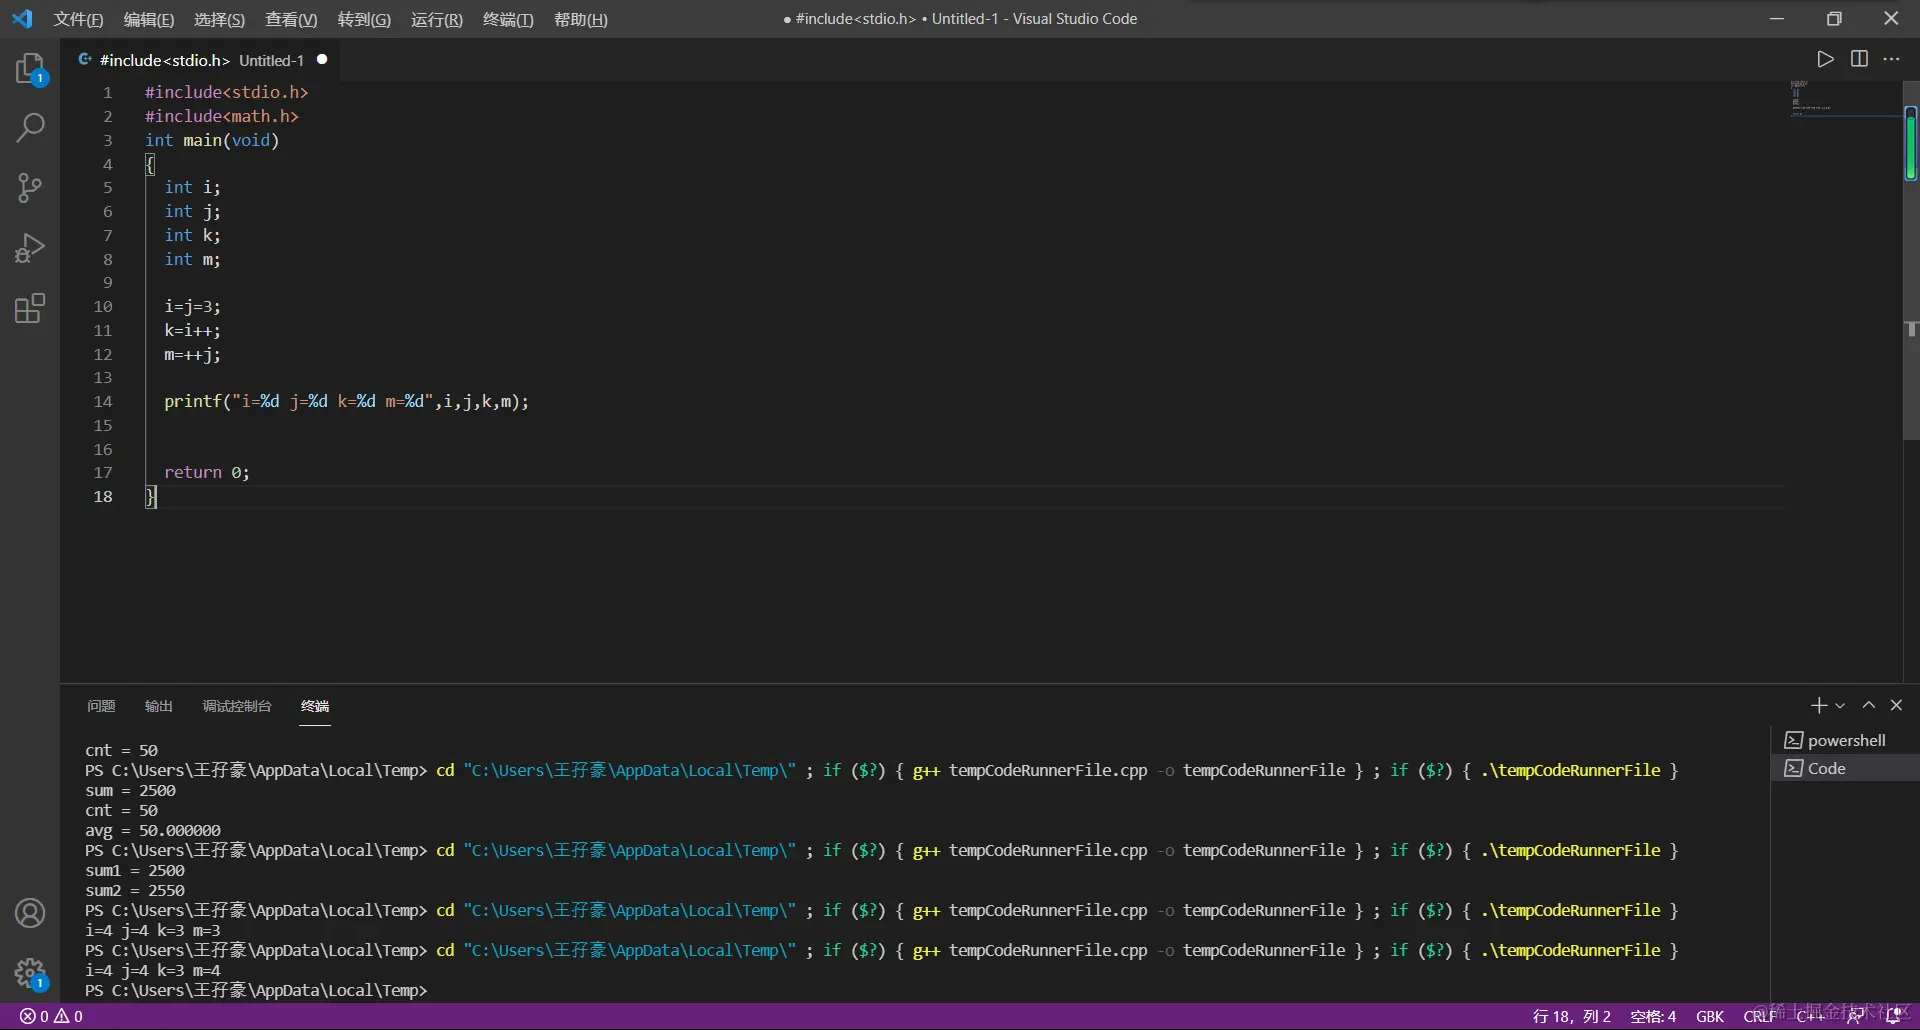This screenshot has width=1920, height=1030.
Task: Open editor More Actions ellipsis menu
Action: click(1892, 60)
